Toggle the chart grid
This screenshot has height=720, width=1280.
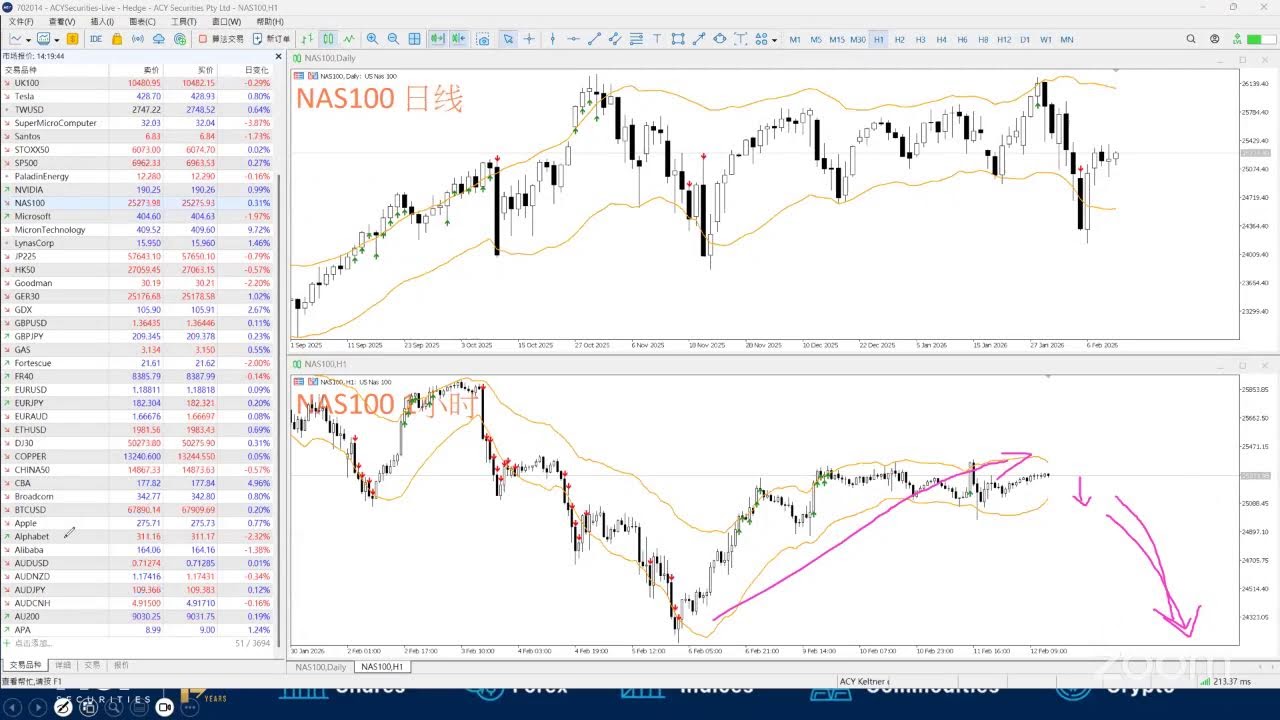point(414,39)
